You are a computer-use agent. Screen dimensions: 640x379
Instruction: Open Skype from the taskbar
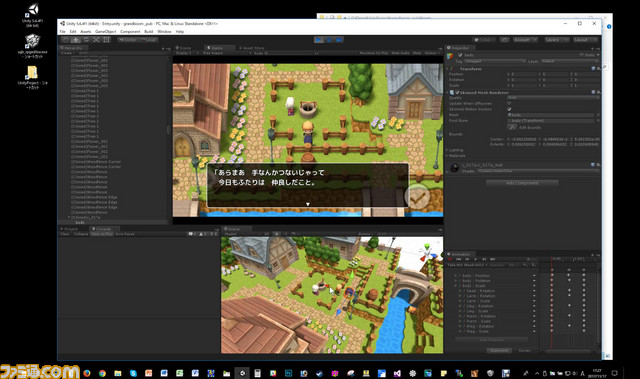133,373
